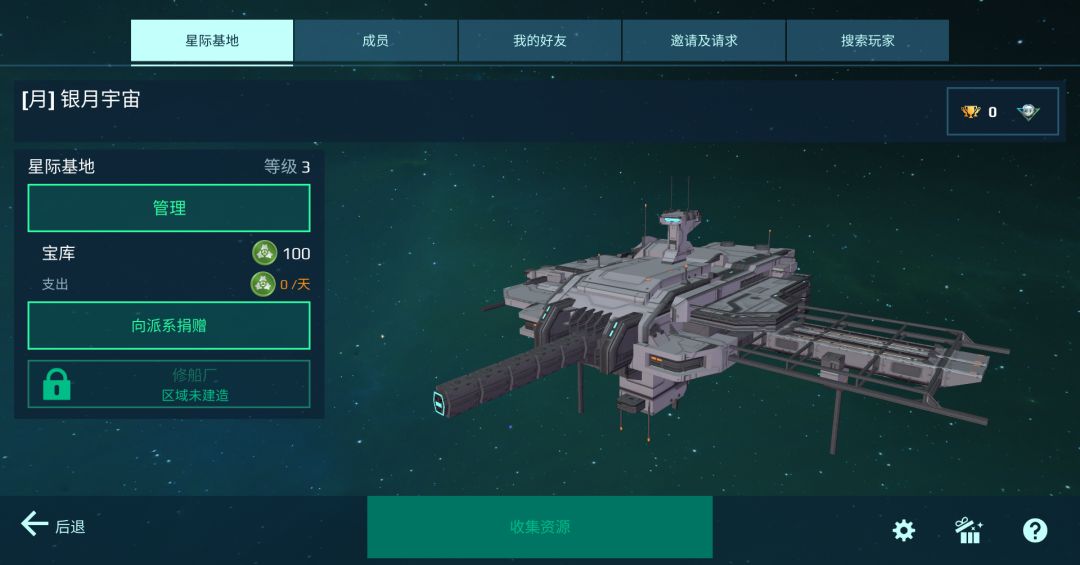Open the settings gear icon
The width and height of the screenshot is (1080, 565).
(904, 530)
